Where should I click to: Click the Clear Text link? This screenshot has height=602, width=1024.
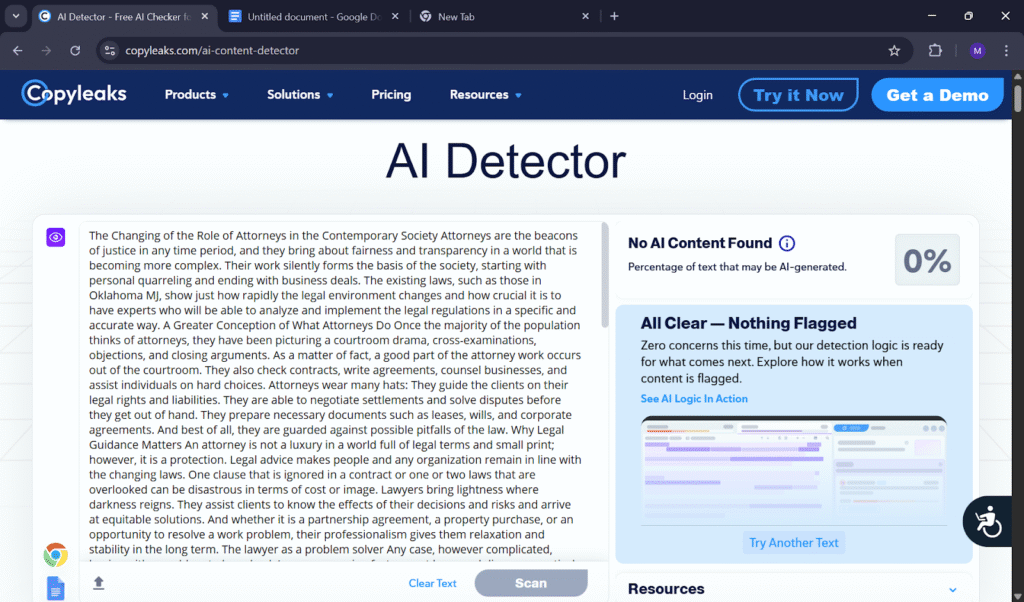click(x=432, y=583)
